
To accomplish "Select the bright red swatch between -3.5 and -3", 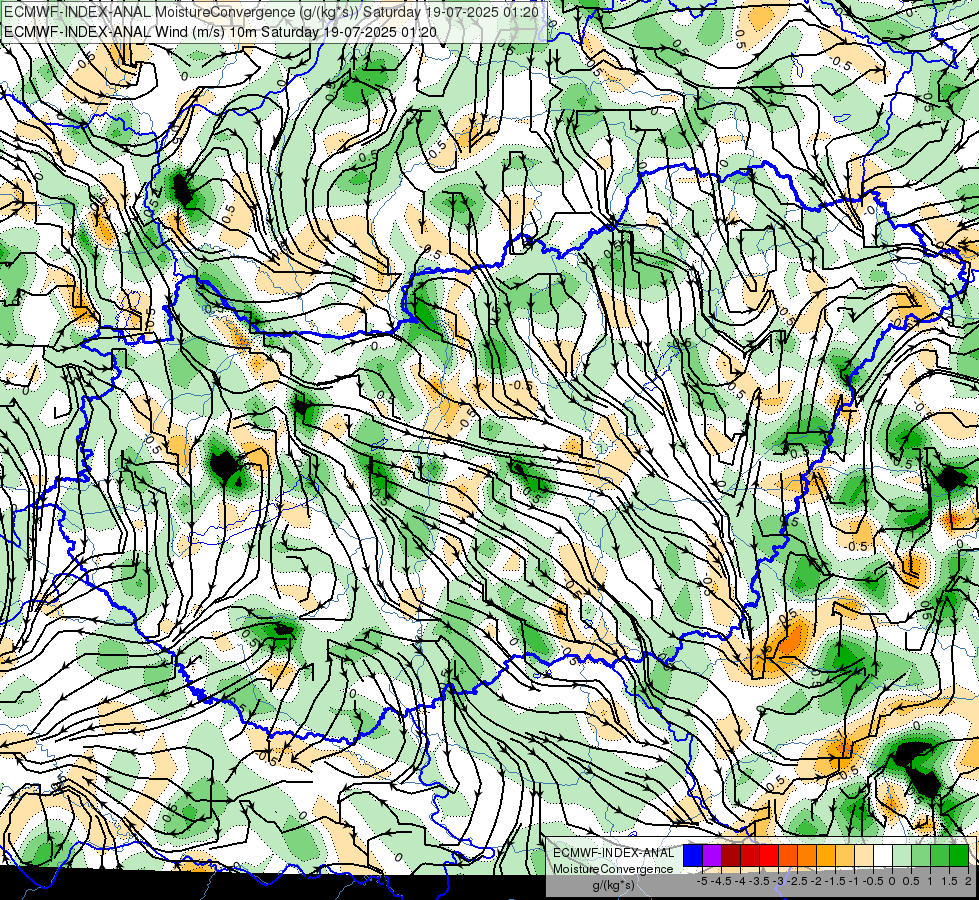I will [x=769, y=855].
